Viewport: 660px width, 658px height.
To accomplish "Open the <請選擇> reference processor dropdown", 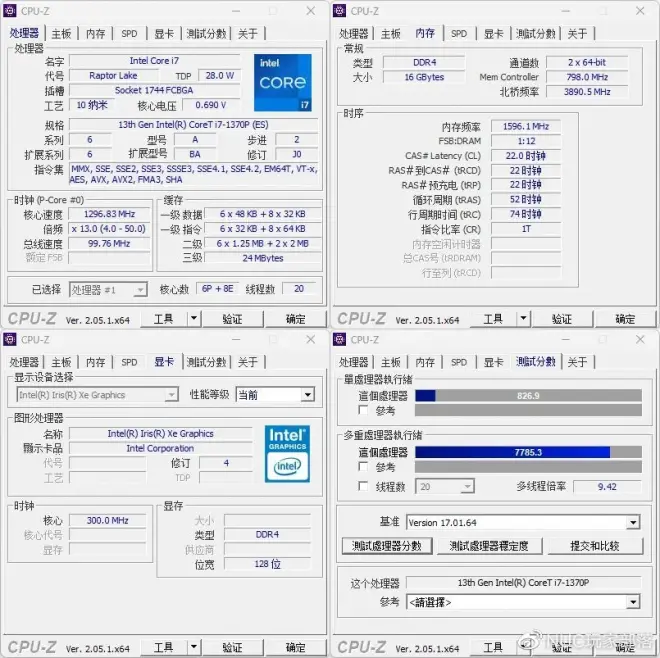I will click(x=632, y=602).
